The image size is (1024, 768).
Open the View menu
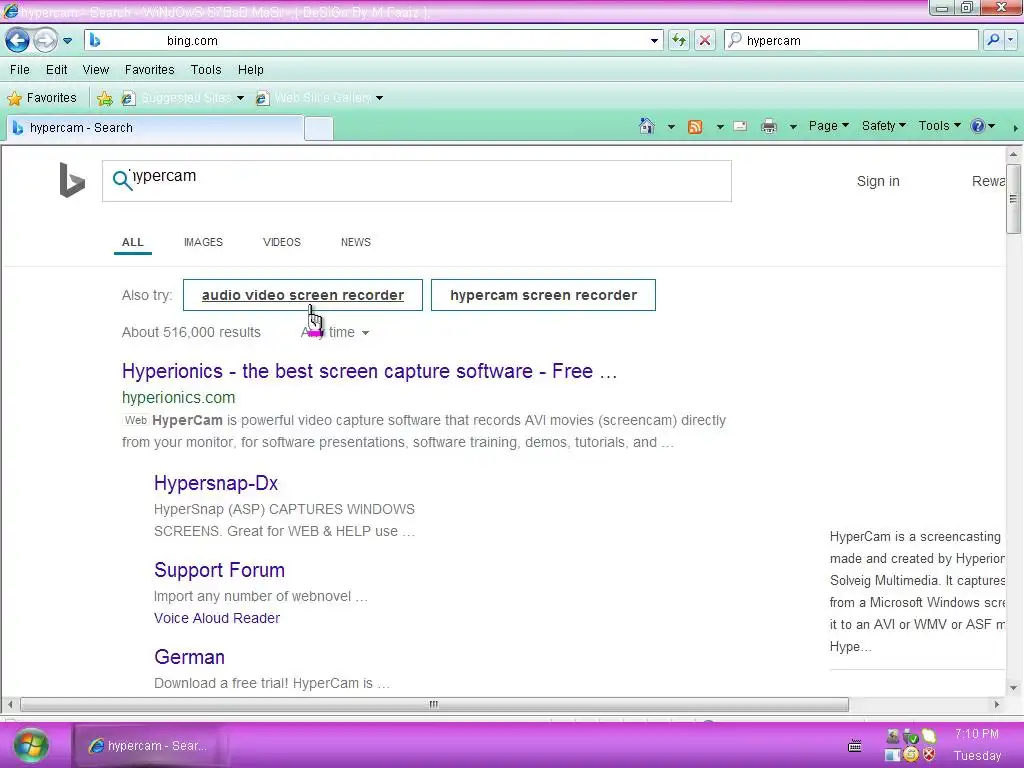95,69
